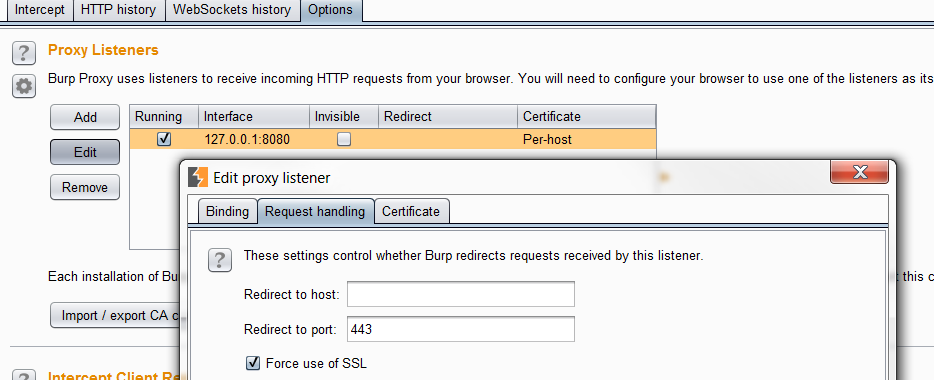The height and width of the screenshot is (380, 934).
Task: Click the Add listener button
Action: coord(85,117)
